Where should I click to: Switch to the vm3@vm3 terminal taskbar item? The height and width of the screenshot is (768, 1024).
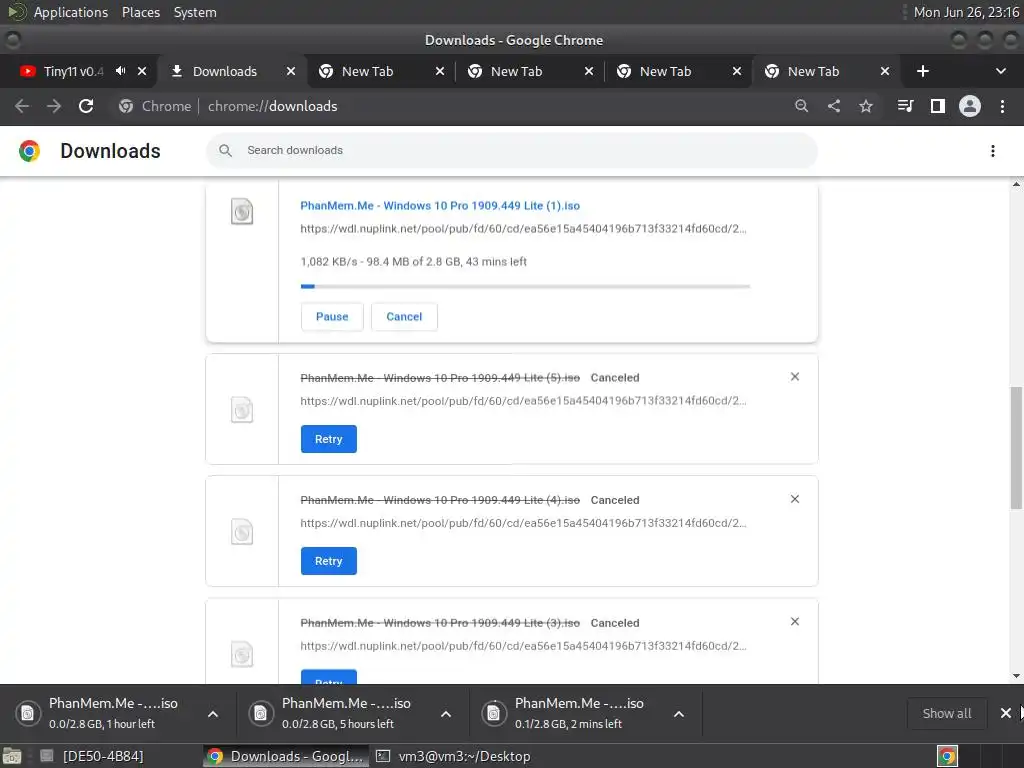pos(454,756)
